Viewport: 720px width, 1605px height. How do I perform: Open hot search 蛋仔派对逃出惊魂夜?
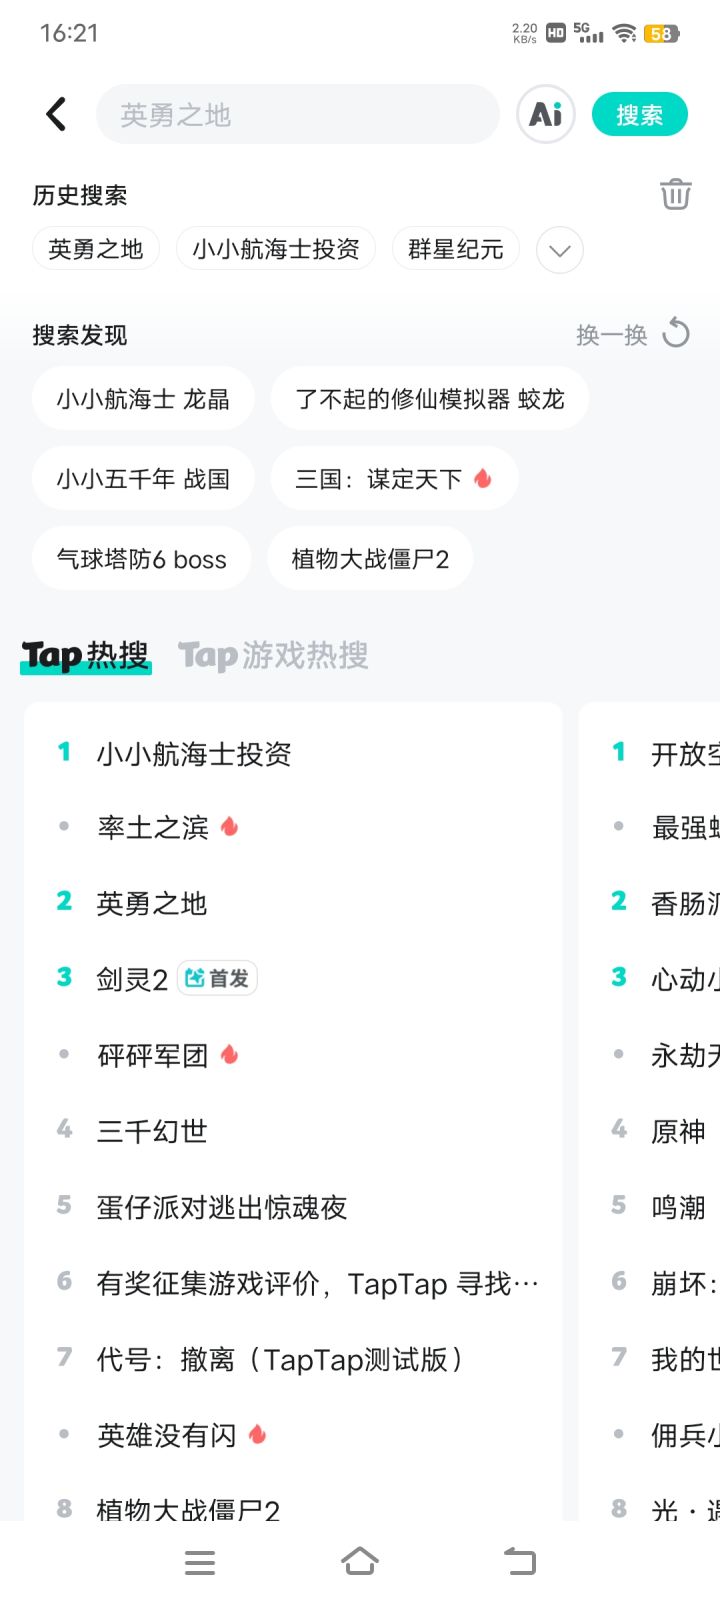[x=222, y=1207]
